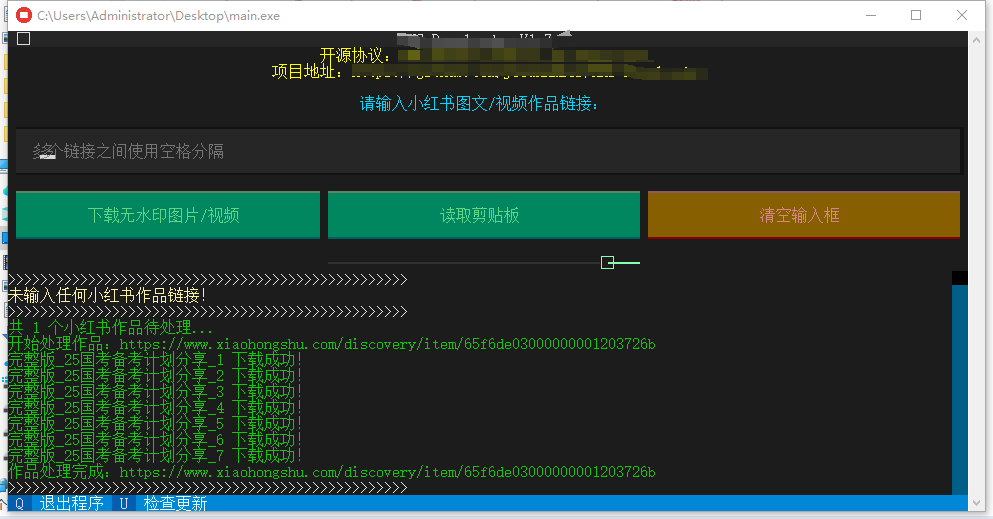This screenshot has width=993, height=519.
Task: Maximize the main.exe window
Action: coord(916,15)
